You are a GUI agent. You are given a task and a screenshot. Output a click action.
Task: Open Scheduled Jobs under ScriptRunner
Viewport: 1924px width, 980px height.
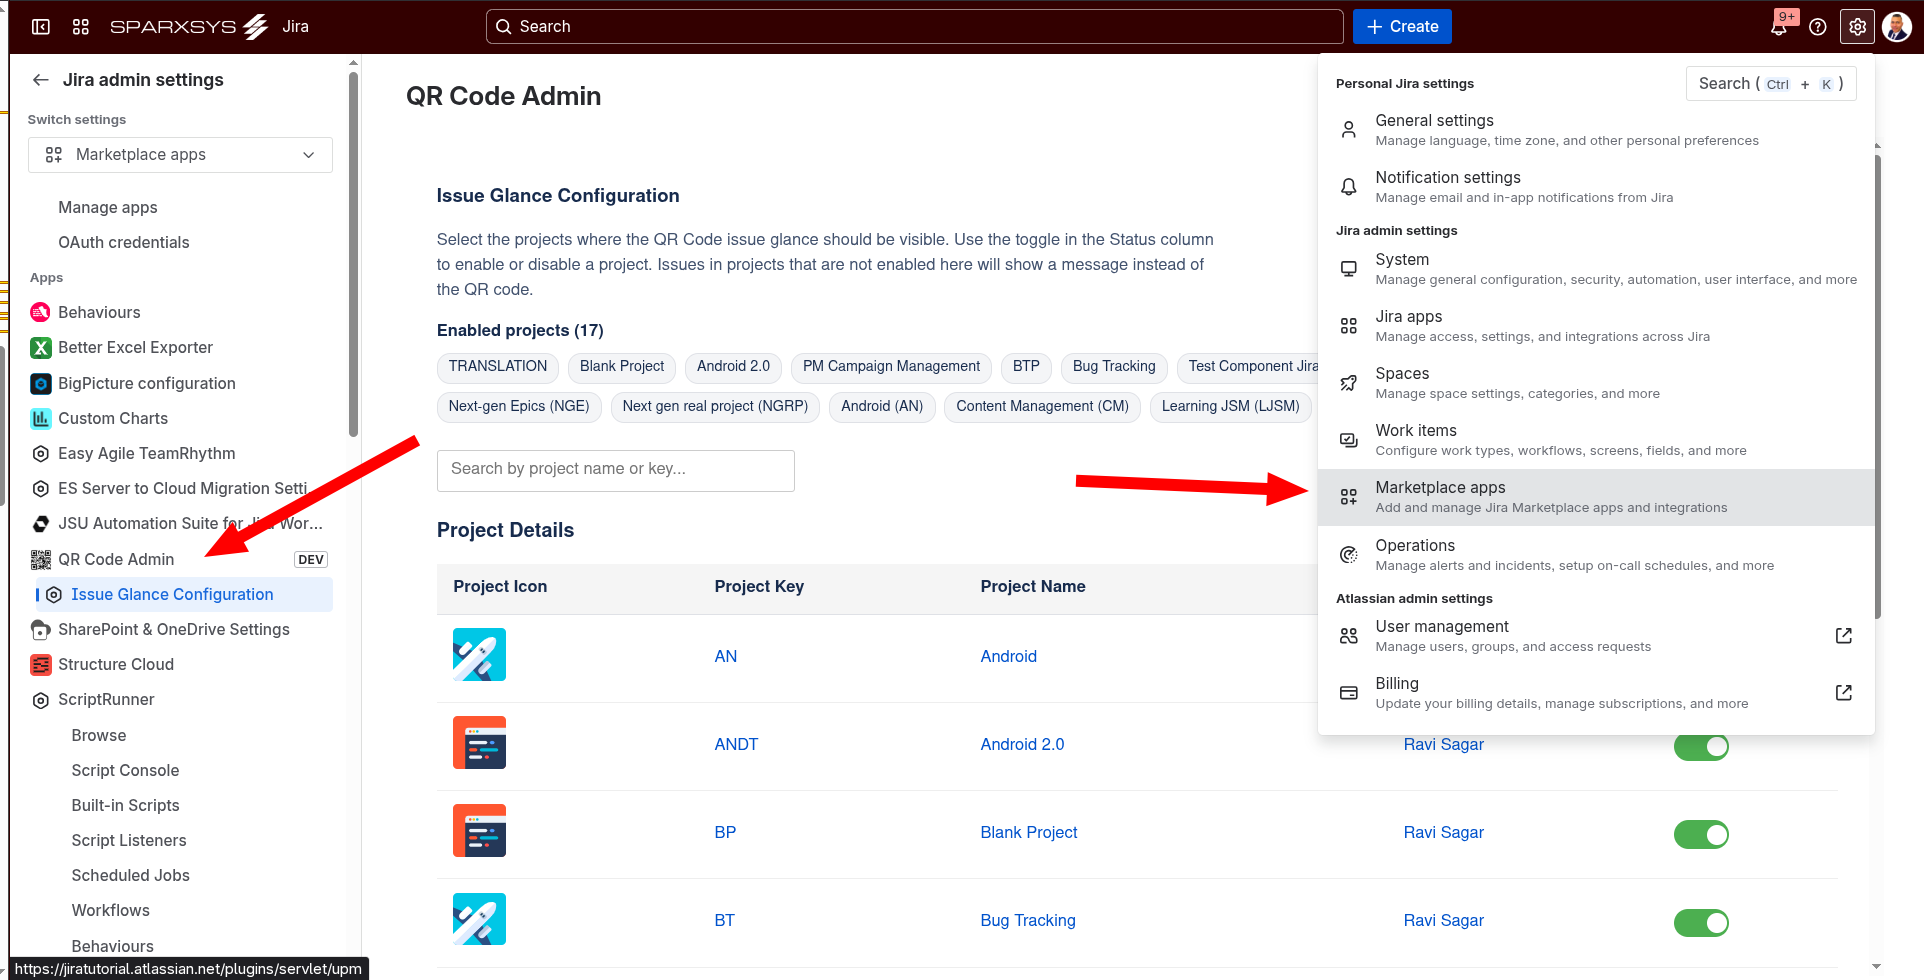[x=130, y=875]
